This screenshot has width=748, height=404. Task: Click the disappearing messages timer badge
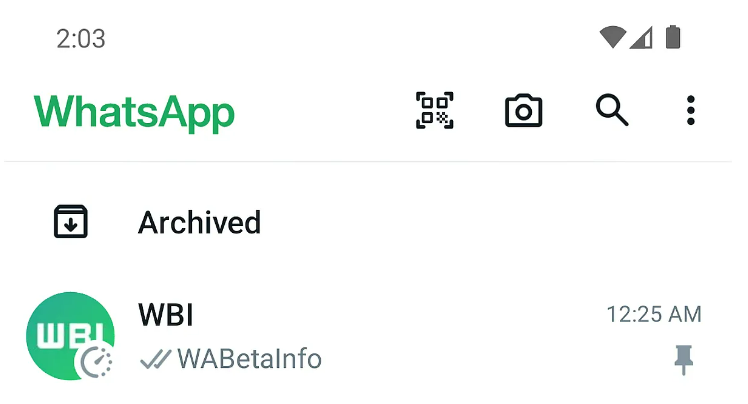coord(96,362)
